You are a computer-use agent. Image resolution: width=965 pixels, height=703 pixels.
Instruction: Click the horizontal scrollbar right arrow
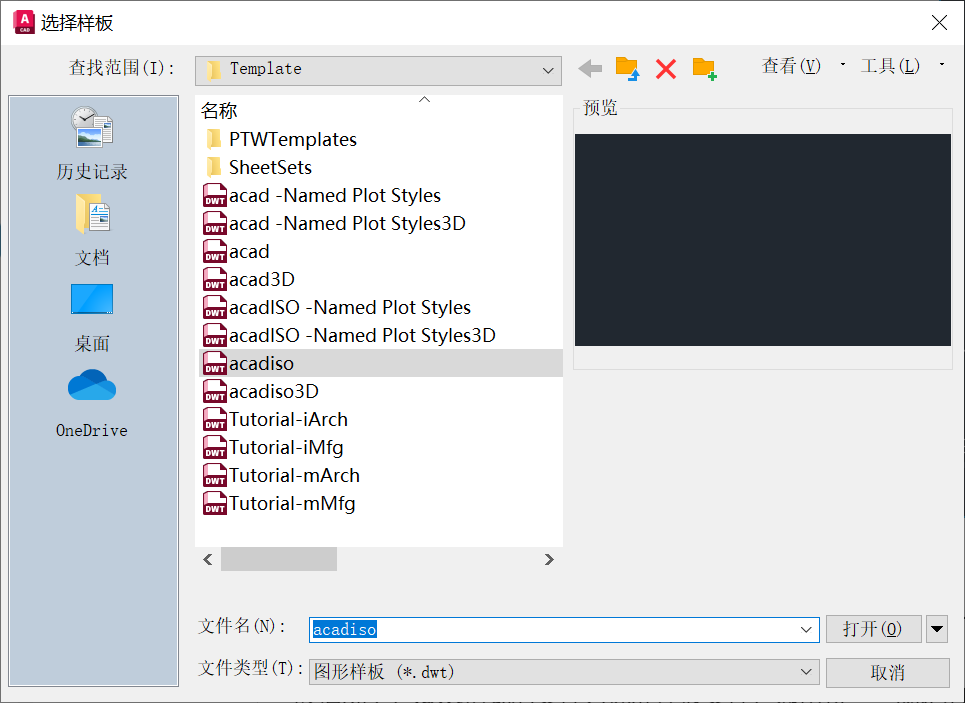click(548, 560)
